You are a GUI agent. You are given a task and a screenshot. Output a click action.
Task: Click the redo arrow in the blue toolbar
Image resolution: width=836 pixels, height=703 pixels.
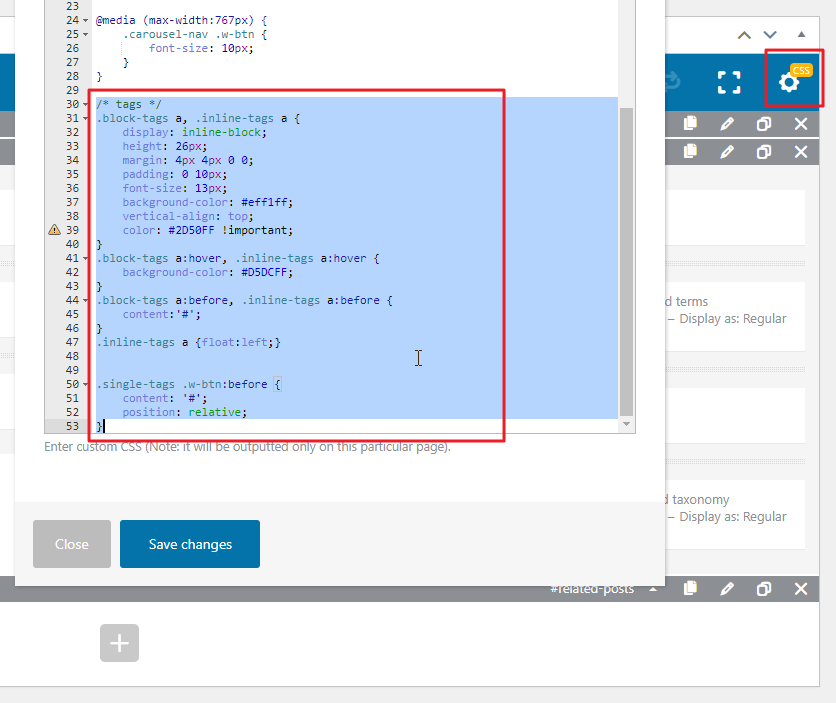point(673,82)
